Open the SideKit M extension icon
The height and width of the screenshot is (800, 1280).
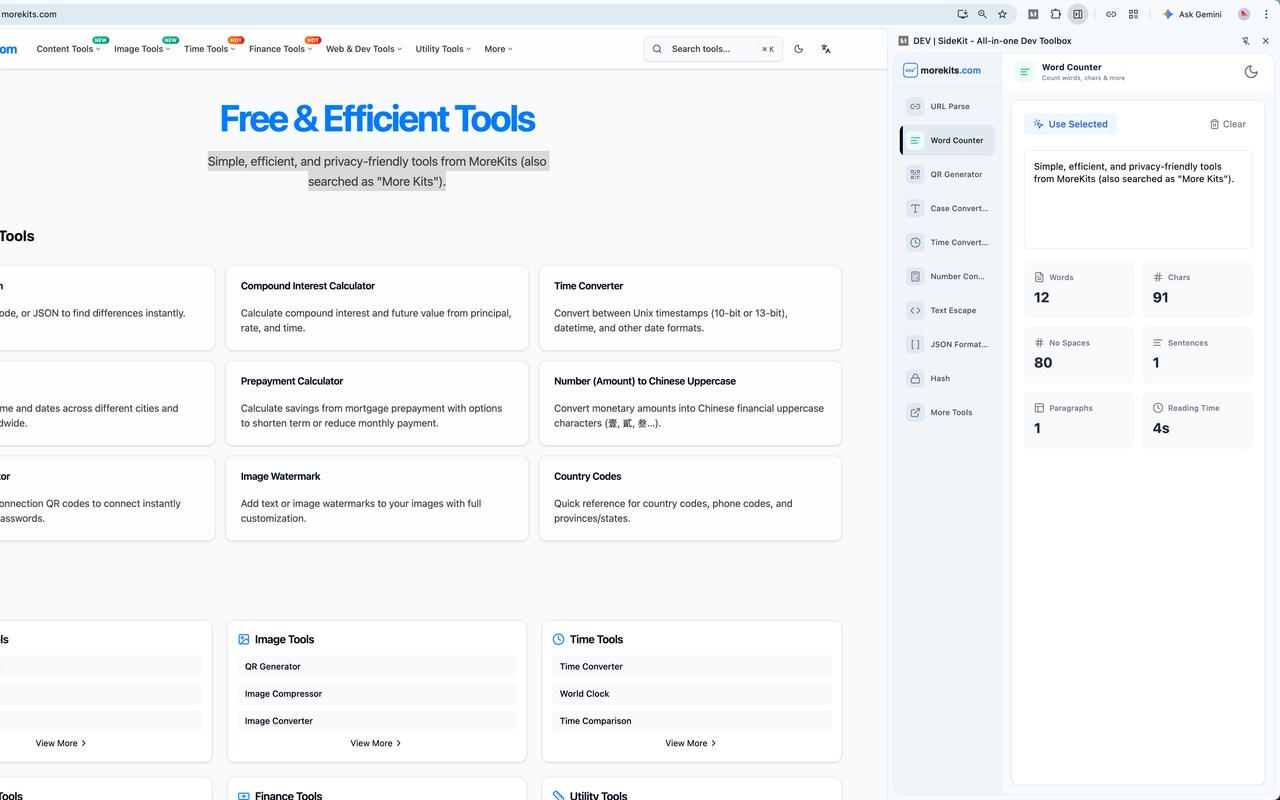[x=1033, y=14]
